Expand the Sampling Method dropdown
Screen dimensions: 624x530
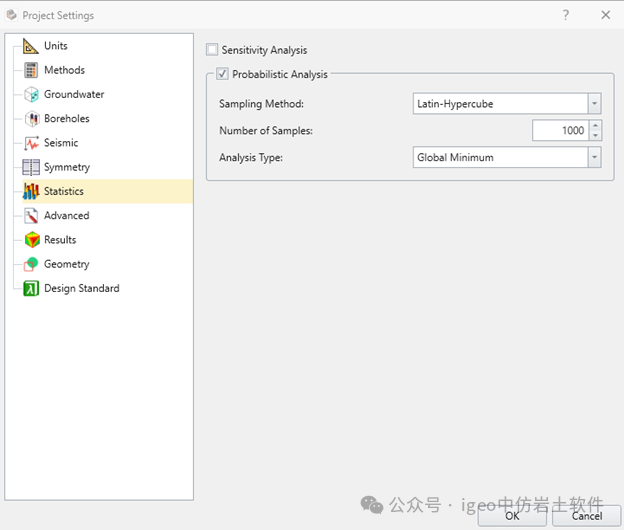(x=594, y=104)
